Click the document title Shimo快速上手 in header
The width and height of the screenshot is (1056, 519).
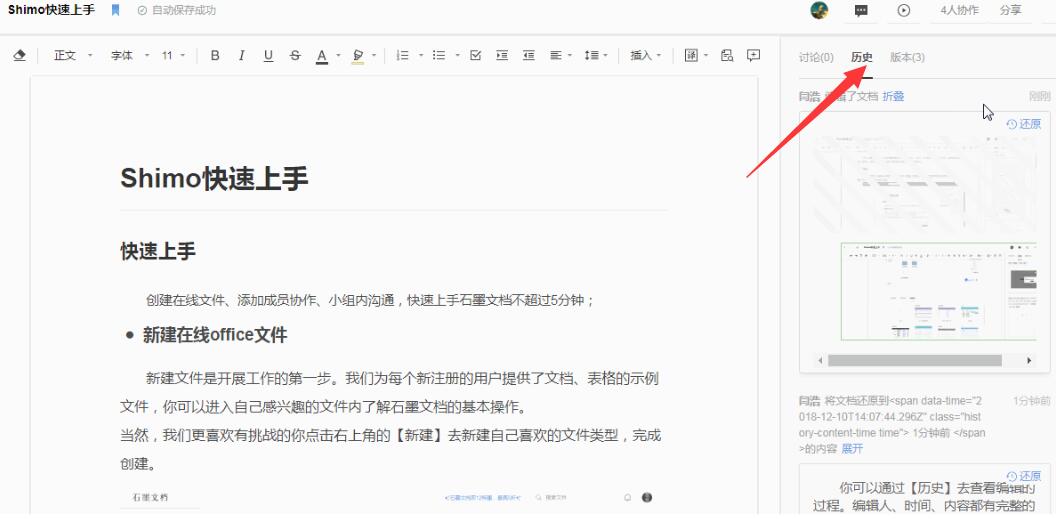pos(51,10)
